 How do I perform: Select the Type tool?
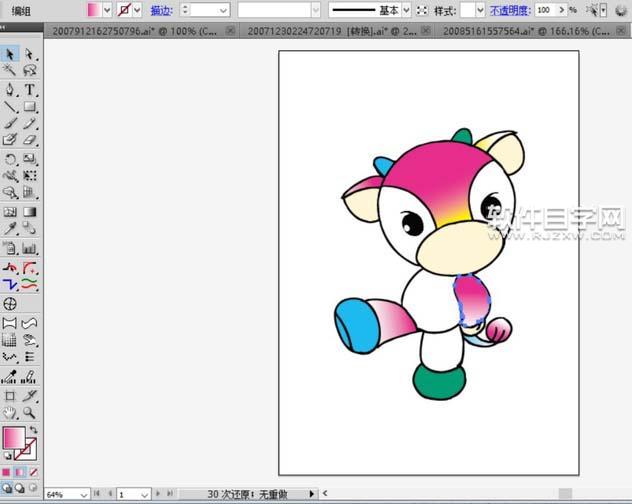[x=30, y=89]
